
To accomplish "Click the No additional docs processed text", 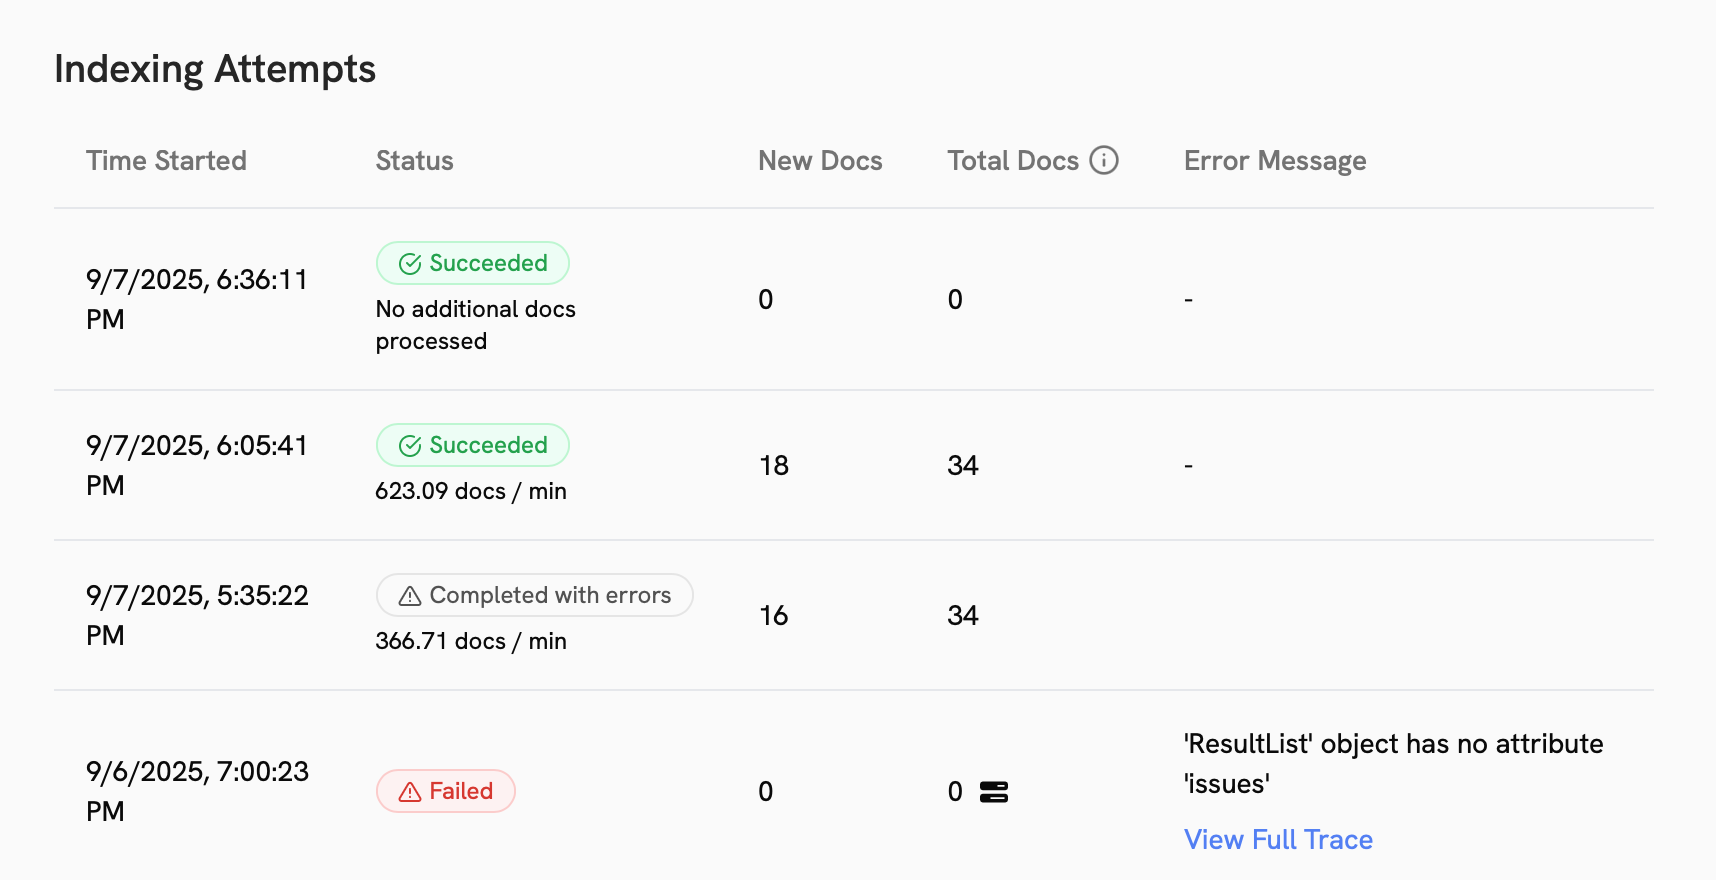I will pos(475,324).
